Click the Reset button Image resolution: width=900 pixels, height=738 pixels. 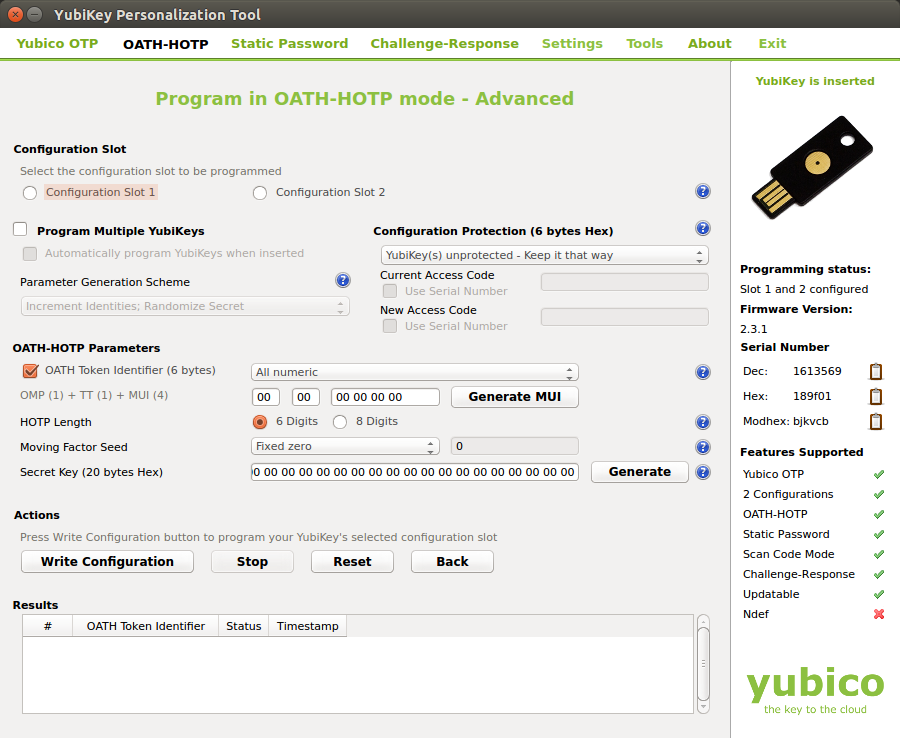352,562
